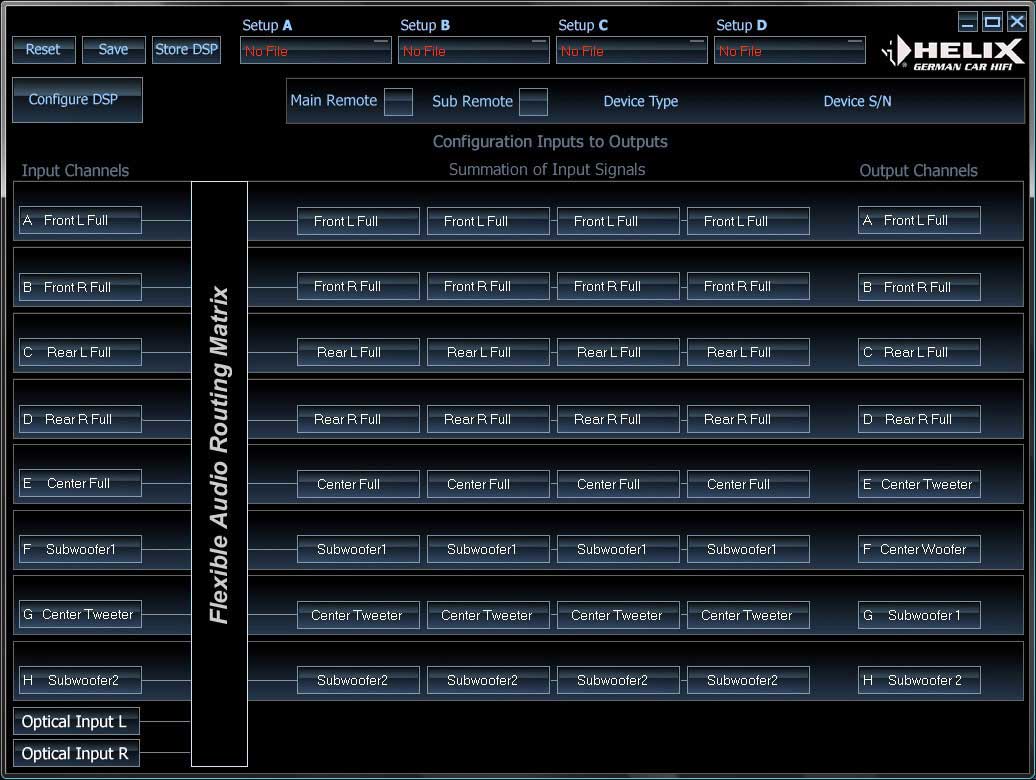Click the Helix German Car HiFi logo
This screenshot has height=780, width=1036.
click(953, 52)
